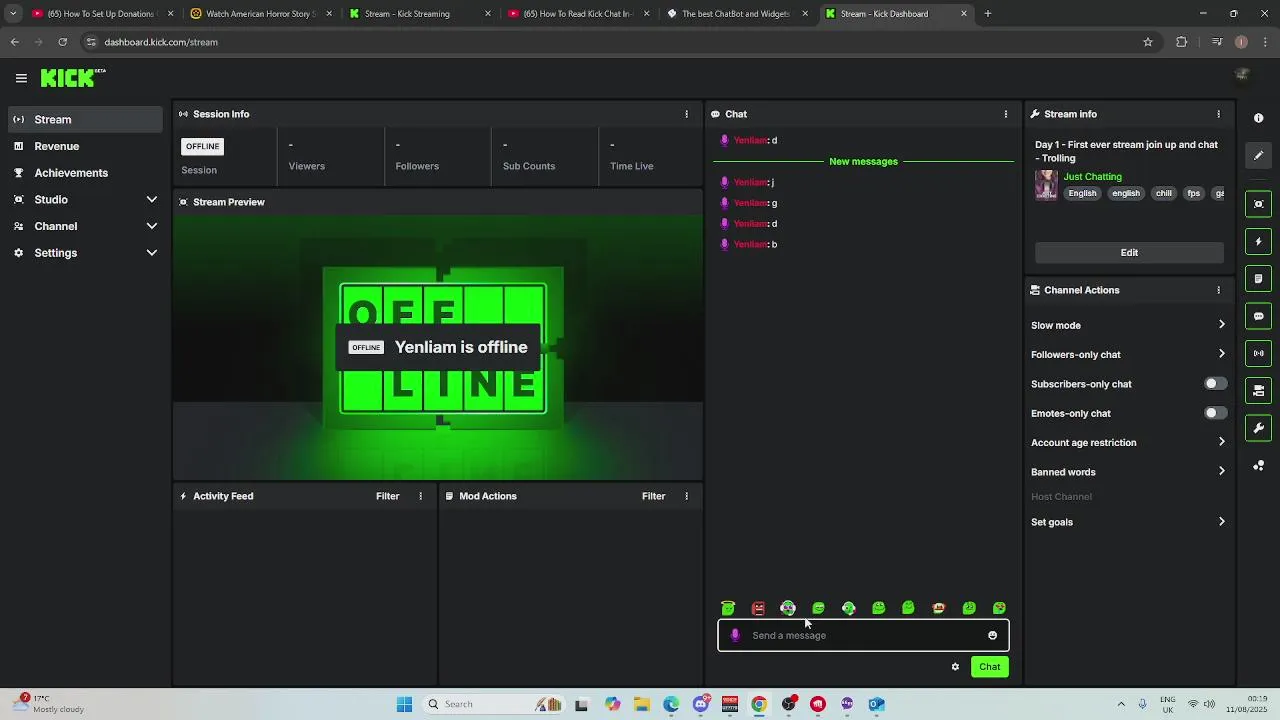Open Chat panel three-dot options
This screenshot has width=1280, height=720.
click(1006, 114)
